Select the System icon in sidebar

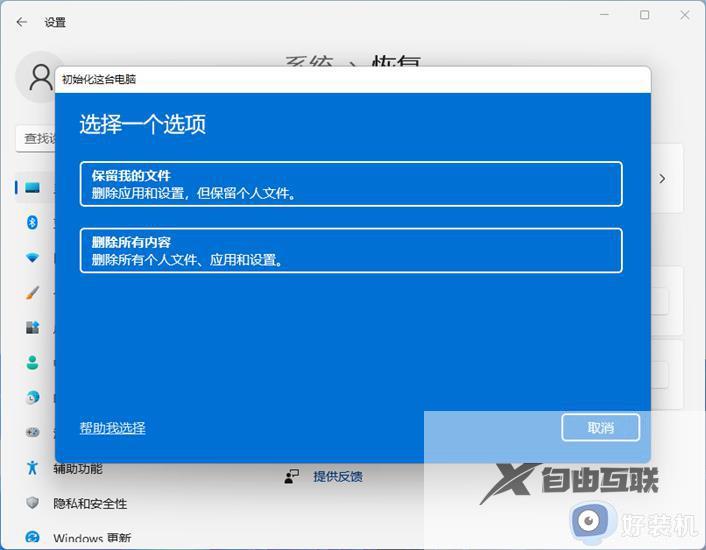point(32,188)
